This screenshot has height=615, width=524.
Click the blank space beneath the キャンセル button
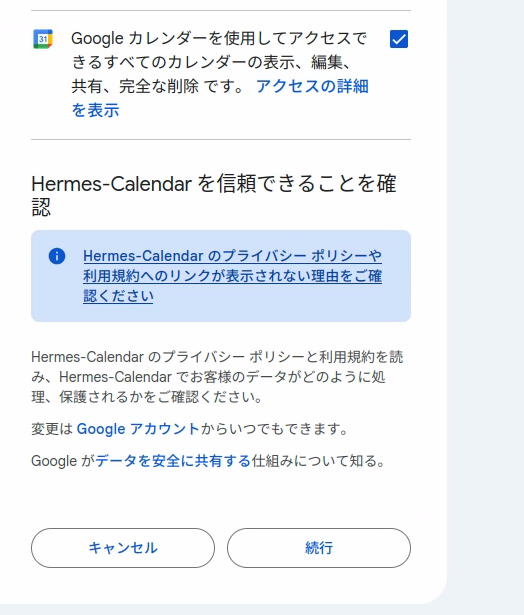click(x=123, y=586)
